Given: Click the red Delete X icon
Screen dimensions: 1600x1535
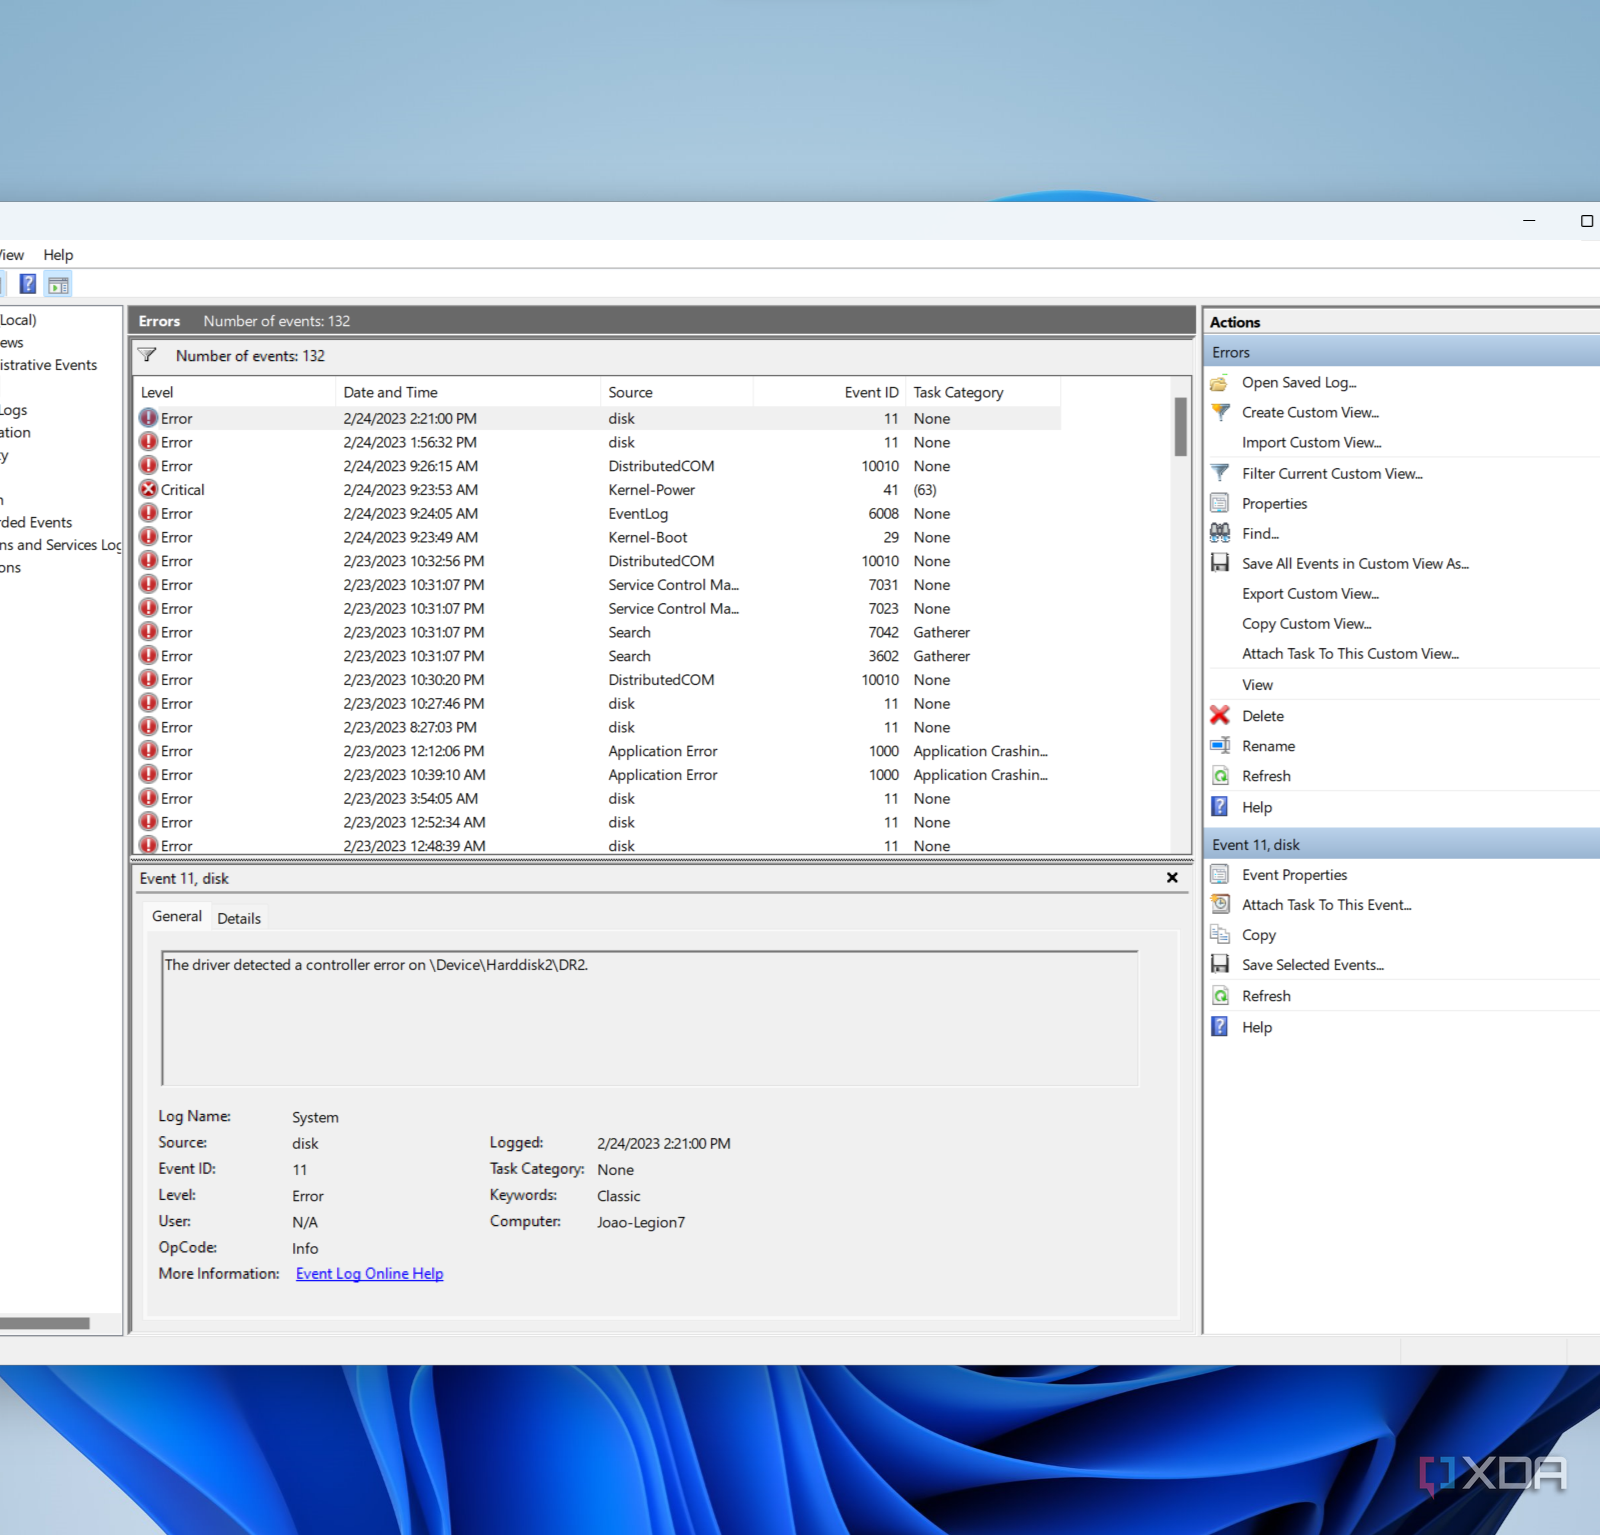Looking at the screenshot, I should pos(1220,716).
